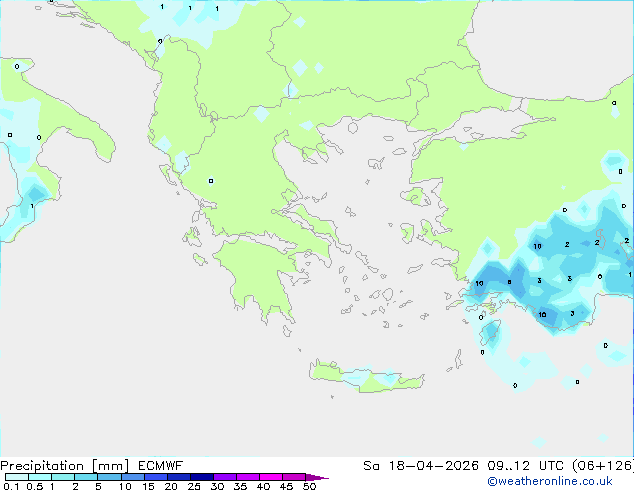Screen dimensions: 634x490
Task: Click the "(06+126)" forecast run text
Action: tap(603, 466)
